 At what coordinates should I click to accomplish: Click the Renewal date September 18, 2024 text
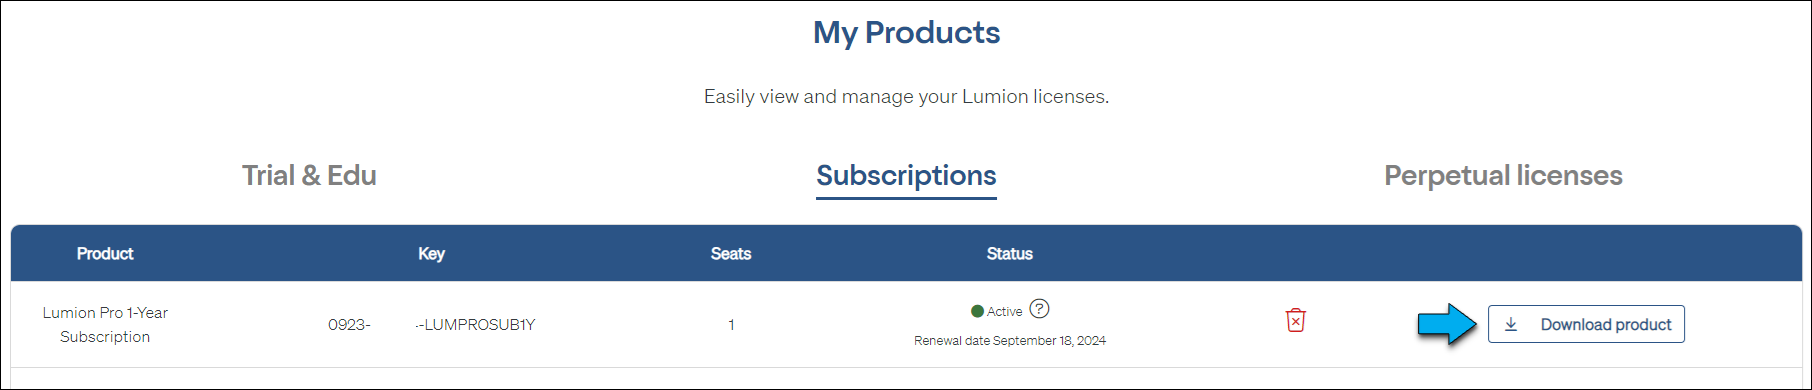pyautogui.click(x=1010, y=341)
